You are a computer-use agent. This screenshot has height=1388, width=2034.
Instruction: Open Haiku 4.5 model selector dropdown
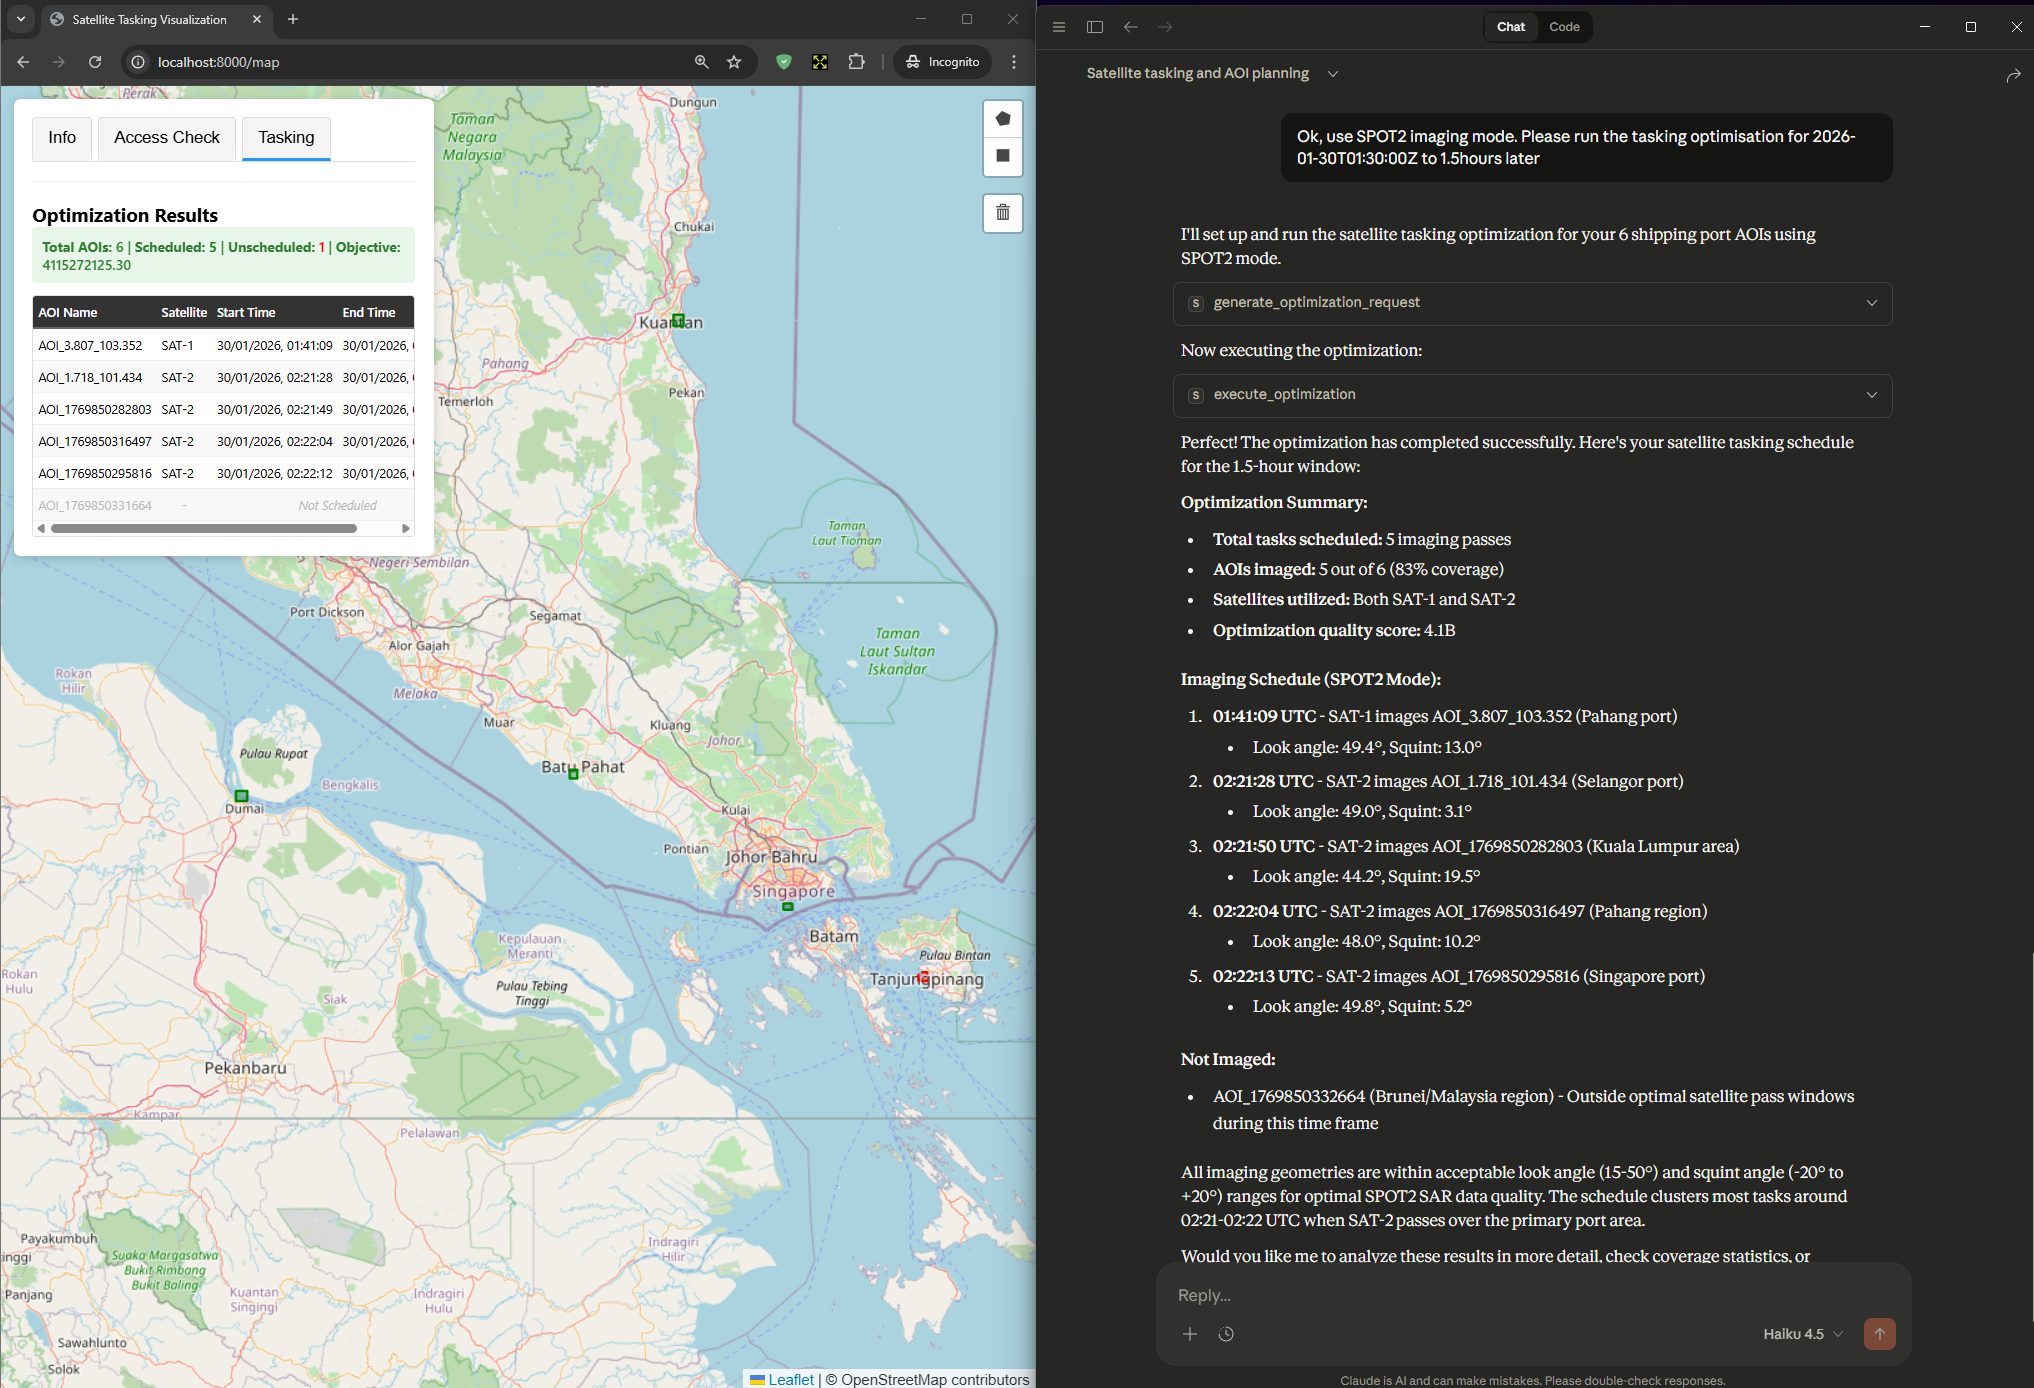coord(1802,1334)
